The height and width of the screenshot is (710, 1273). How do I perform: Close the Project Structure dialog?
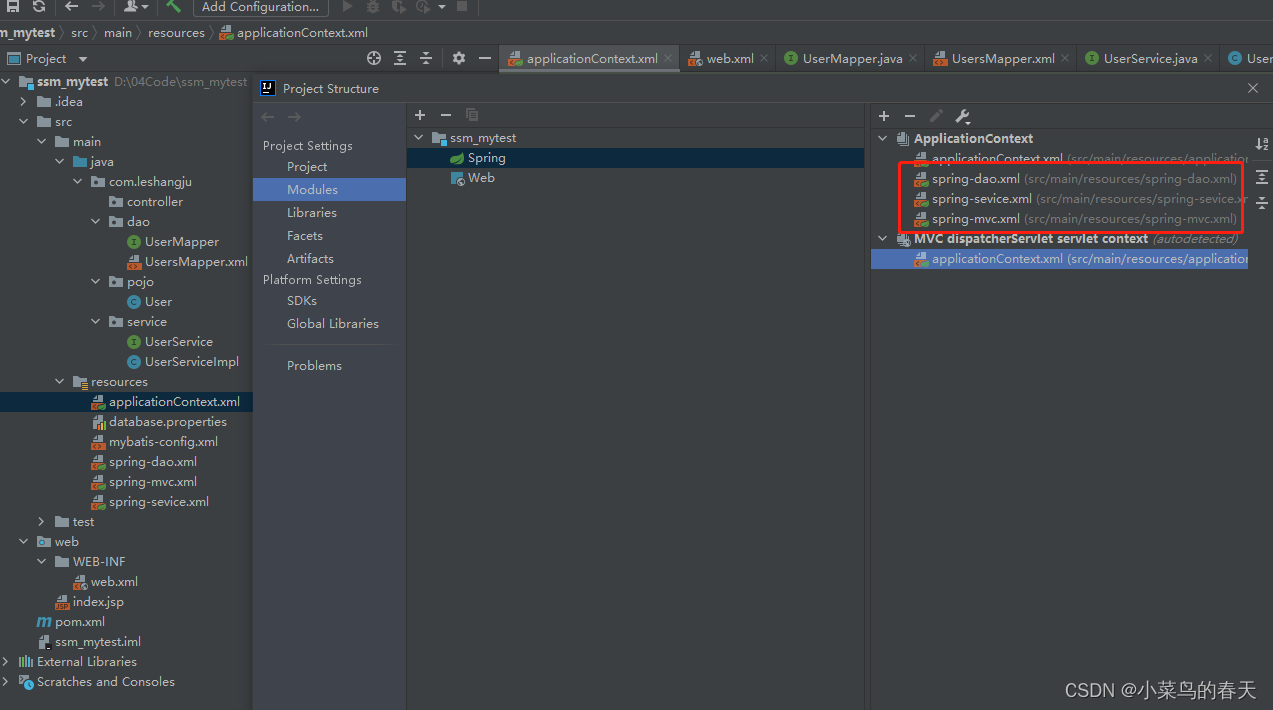[x=1253, y=88]
